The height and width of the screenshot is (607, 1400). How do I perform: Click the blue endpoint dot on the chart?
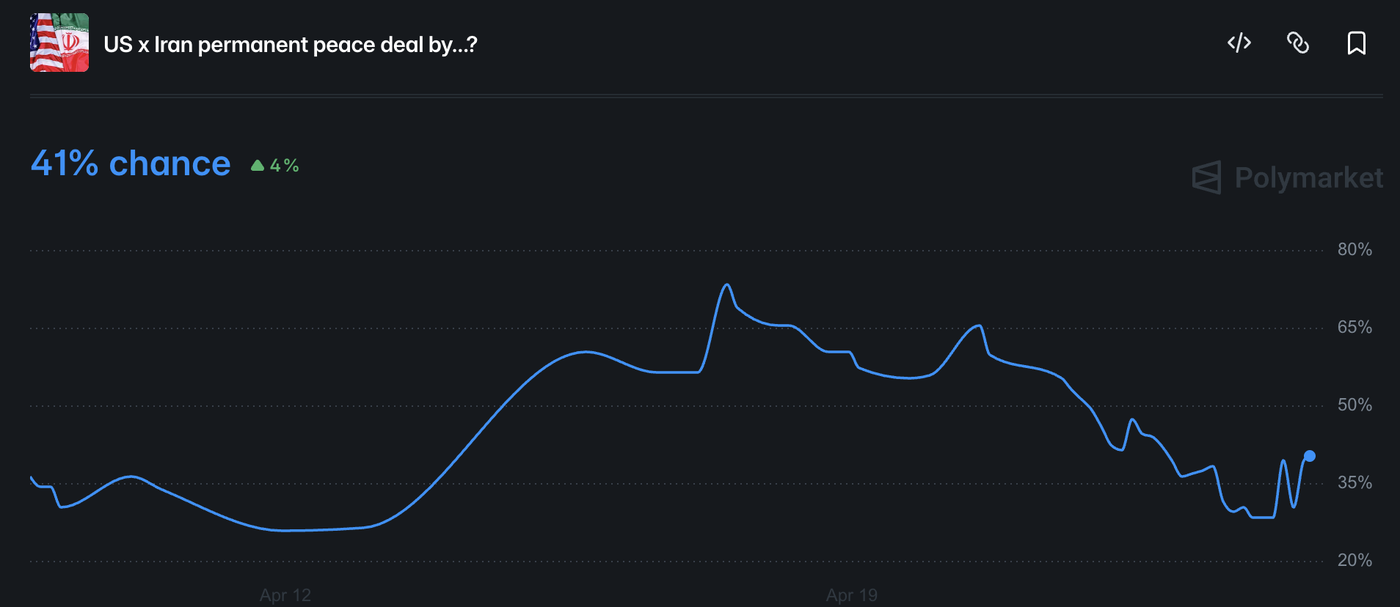(1310, 456)
